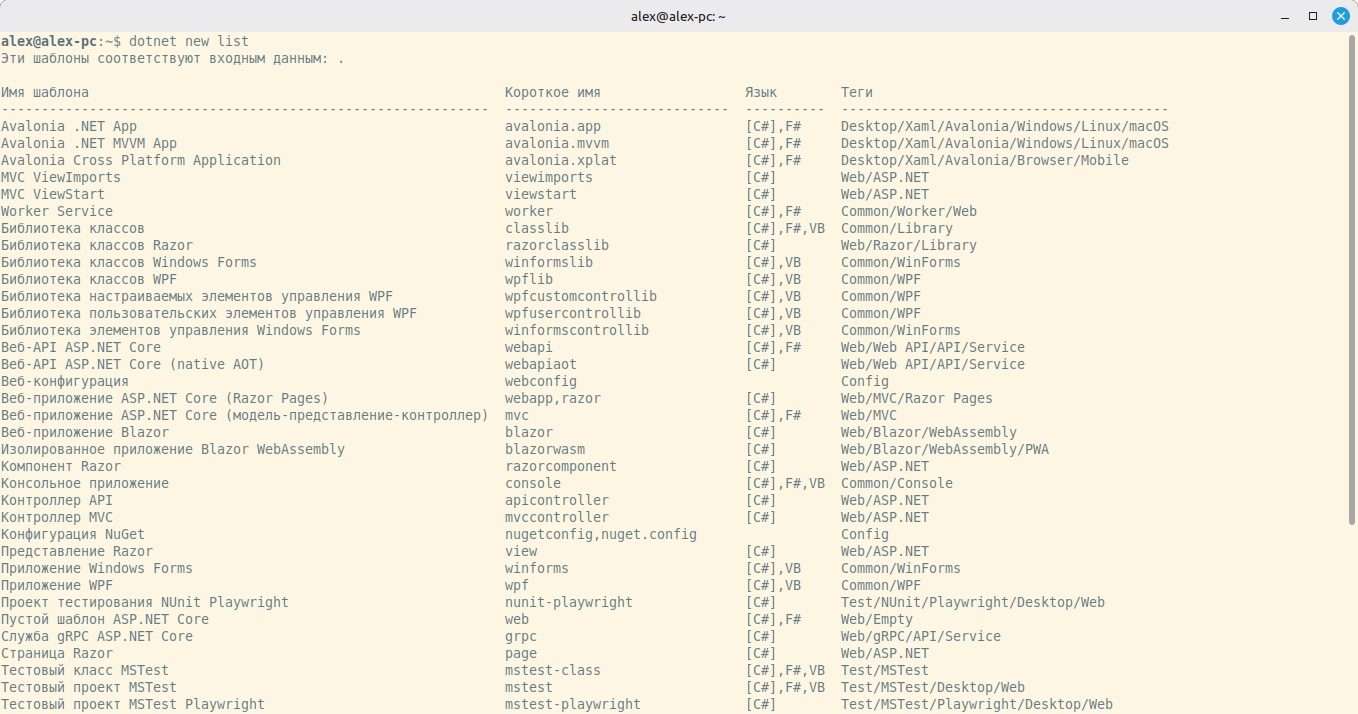Click the 'webapiaot' short name text

(x=541, y=364)
